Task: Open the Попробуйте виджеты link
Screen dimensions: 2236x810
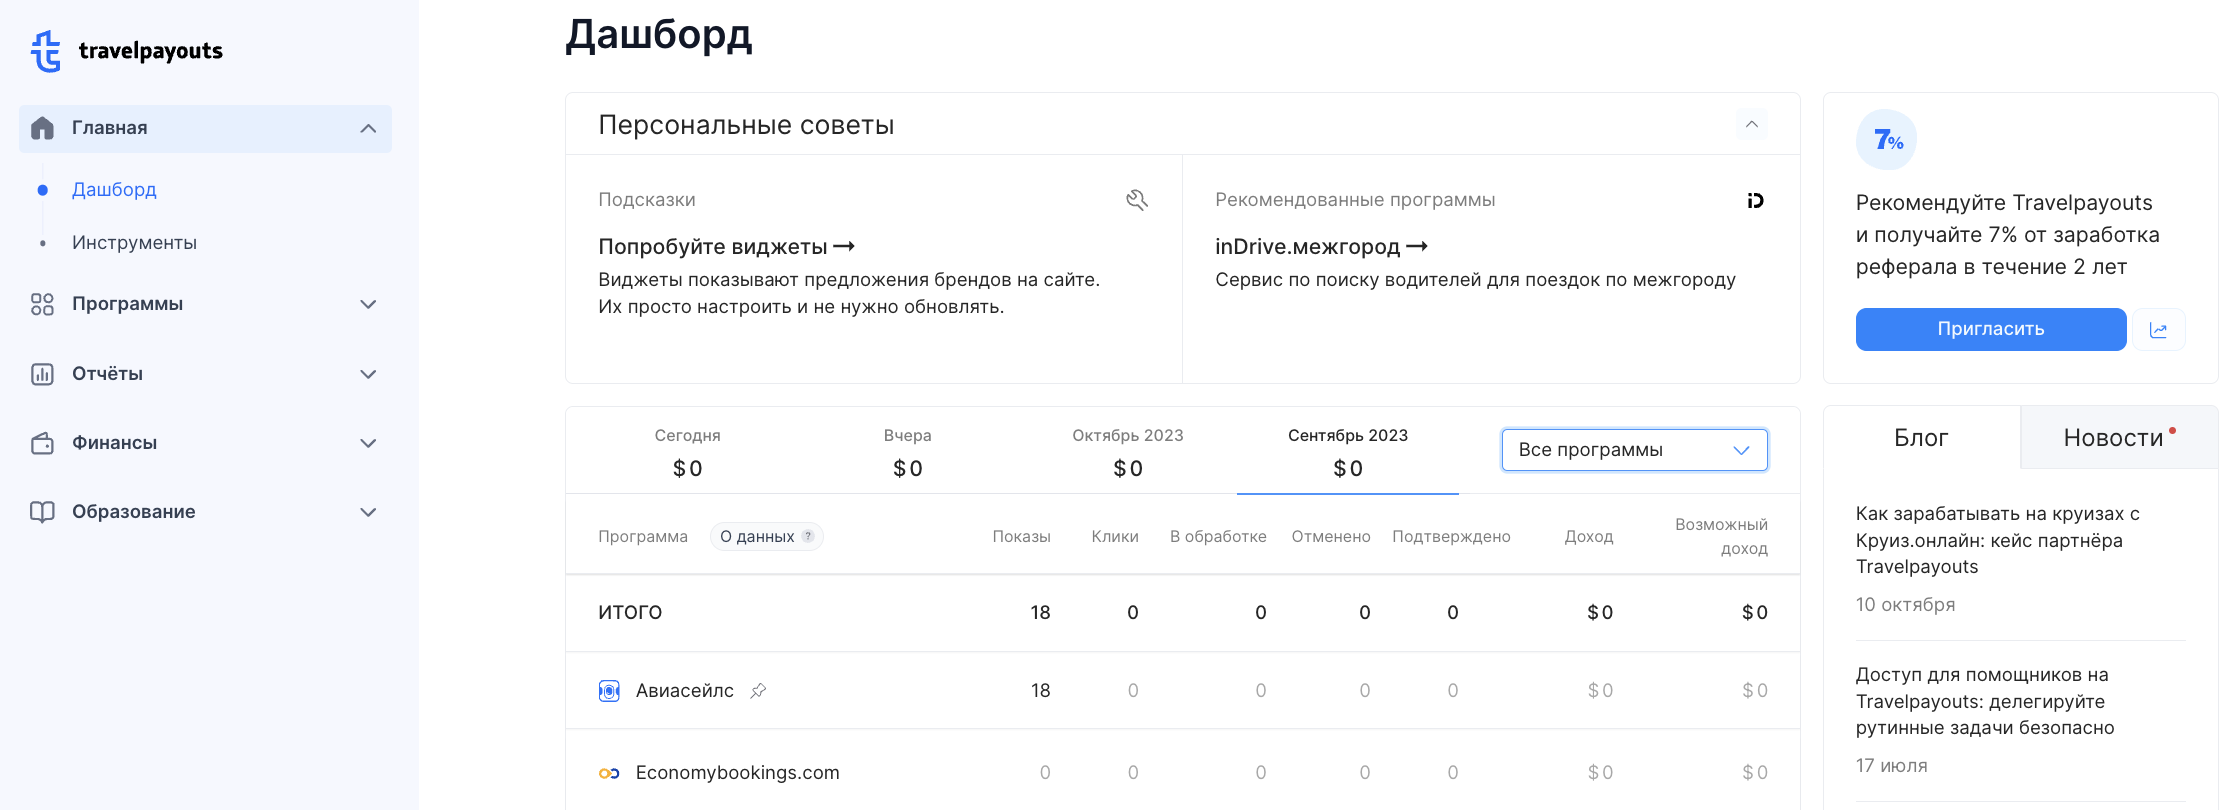Action: point(726,247)
